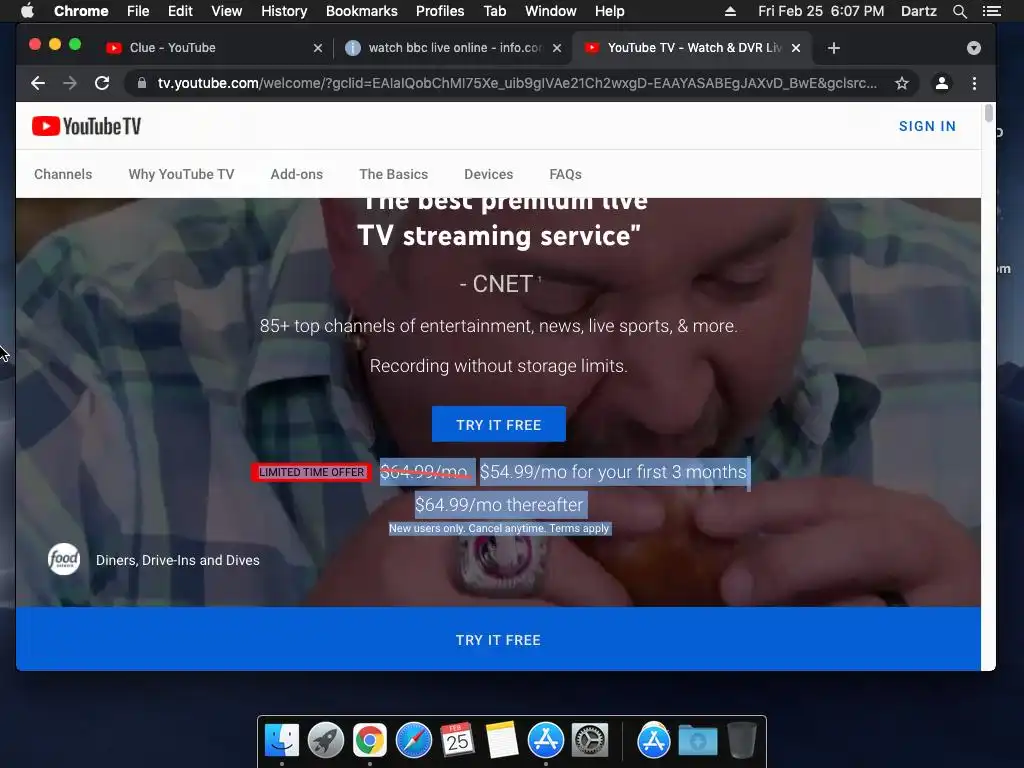Click the eject icon in menu bar

(x=731, y=11)
